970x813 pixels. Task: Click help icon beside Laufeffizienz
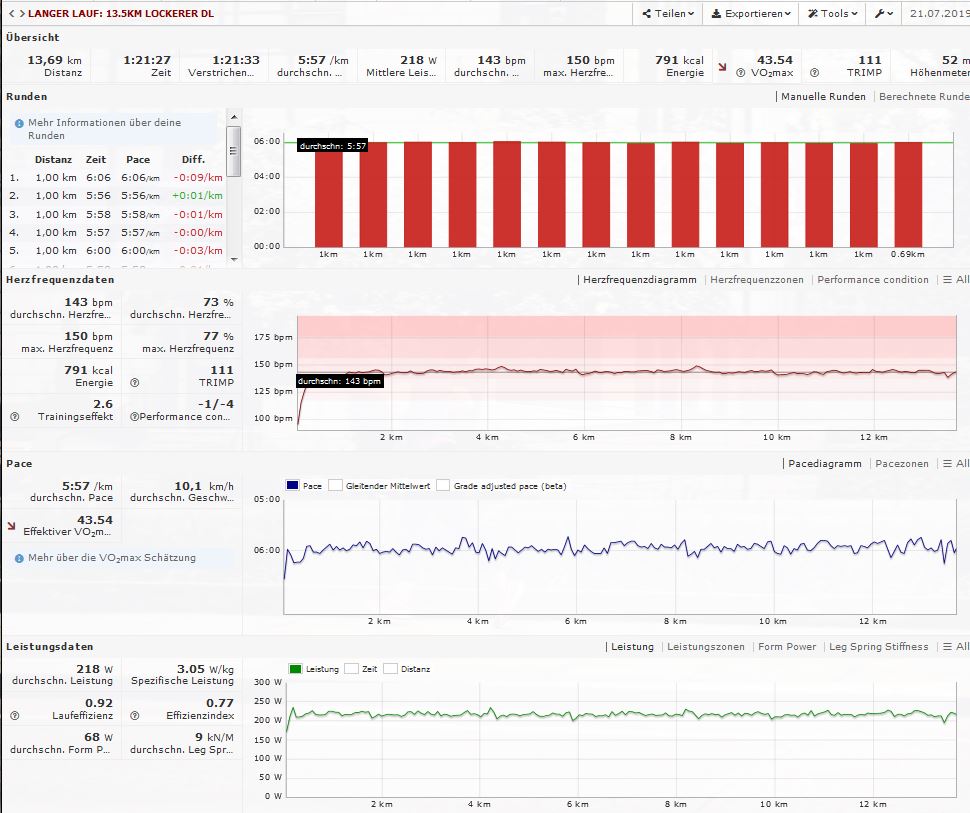coord(15,716)
